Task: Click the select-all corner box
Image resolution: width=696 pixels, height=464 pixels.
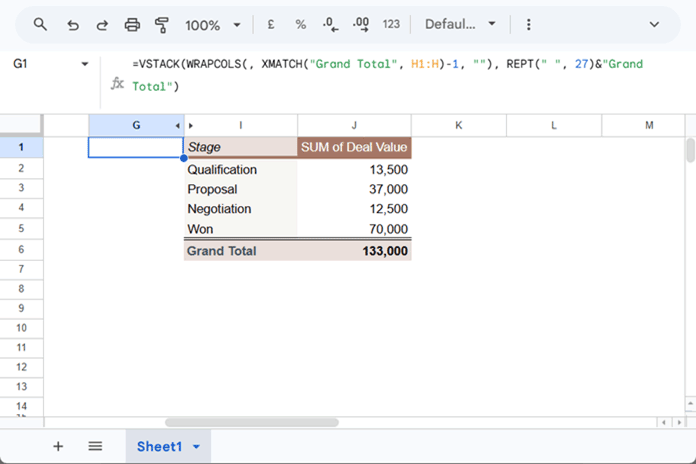Action: (x=21, y=125)
